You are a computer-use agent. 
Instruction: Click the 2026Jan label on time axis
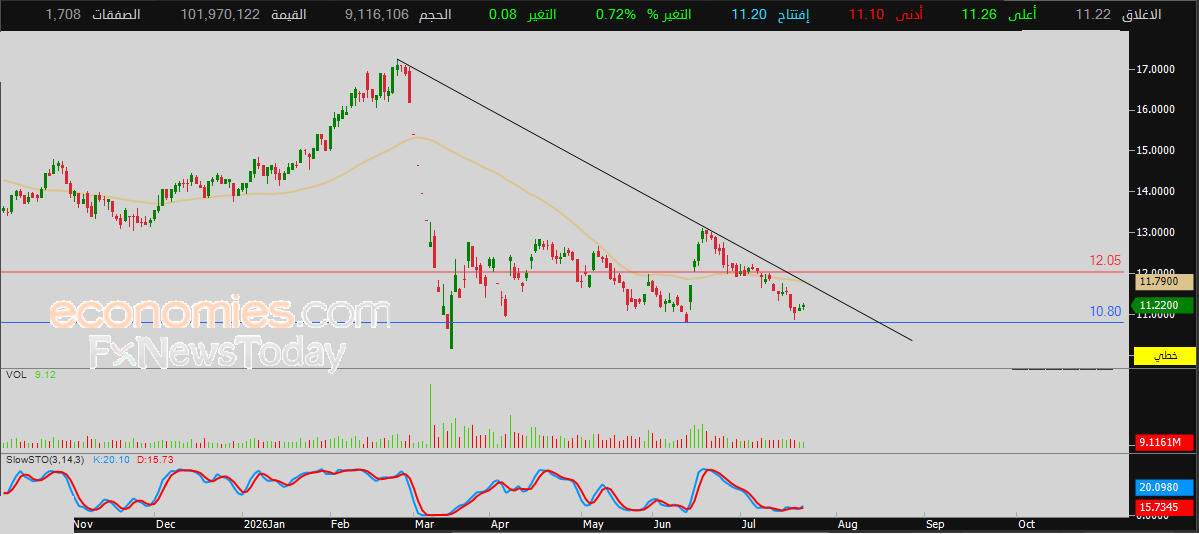tap(264, 526)
